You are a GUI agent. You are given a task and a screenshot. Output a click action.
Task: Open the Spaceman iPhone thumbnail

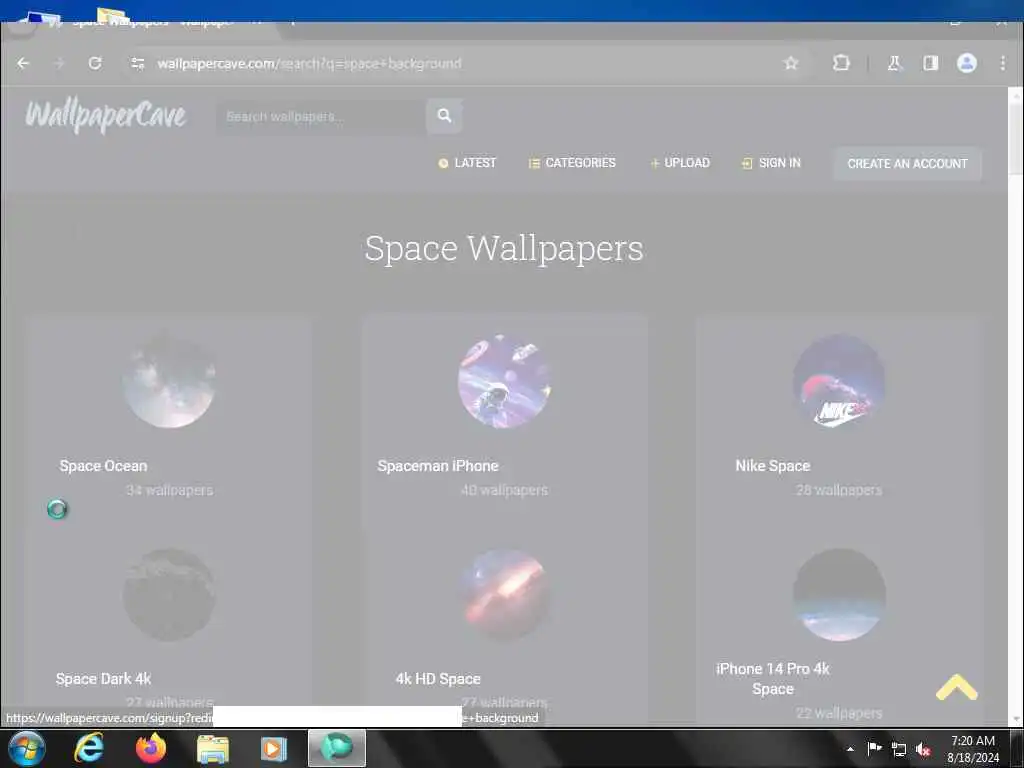504,381
